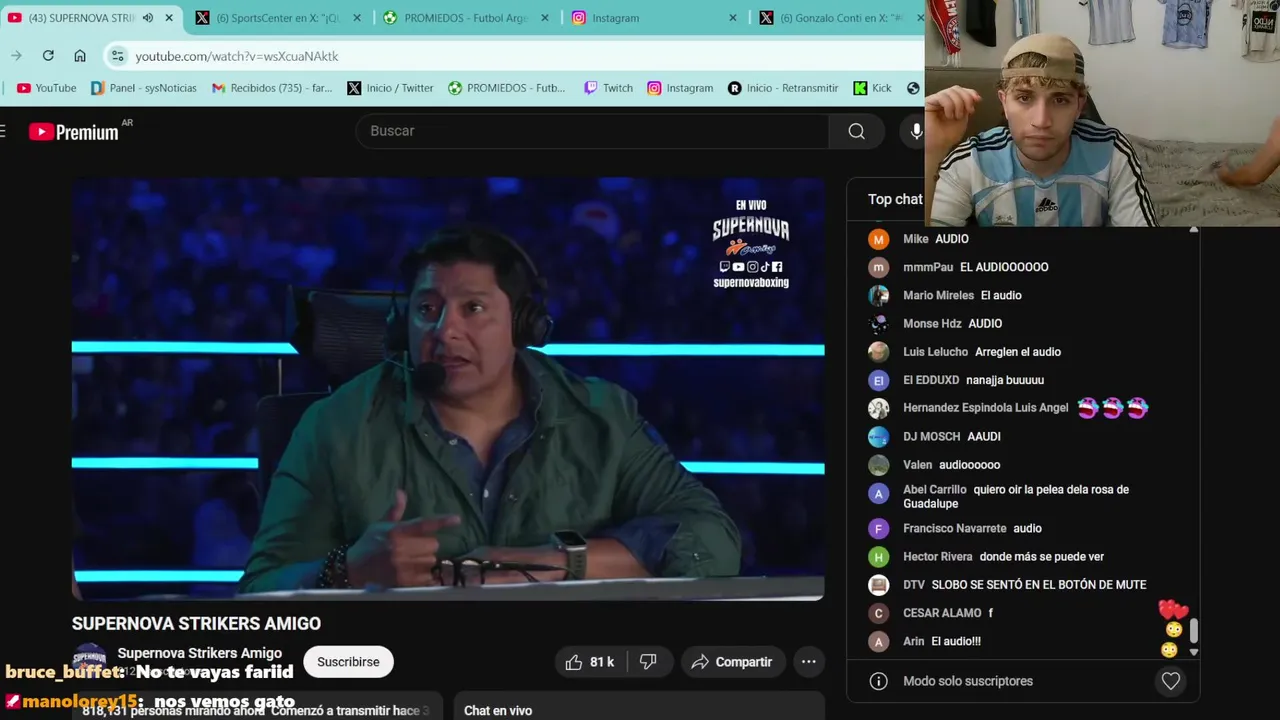
Task: Open the Twitch bookmark
Action: 608,88
